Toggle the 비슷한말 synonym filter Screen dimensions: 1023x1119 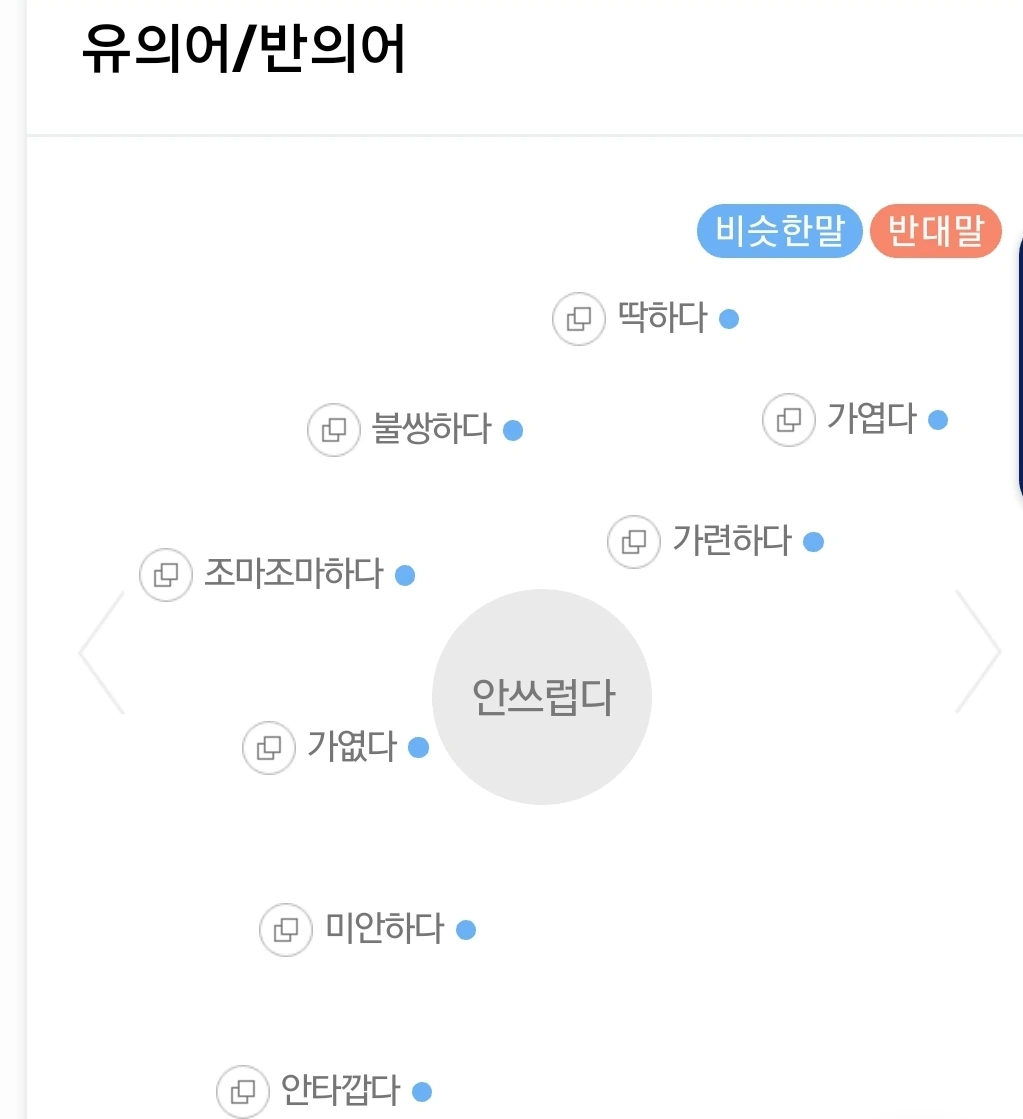click(x=779, y=232)
